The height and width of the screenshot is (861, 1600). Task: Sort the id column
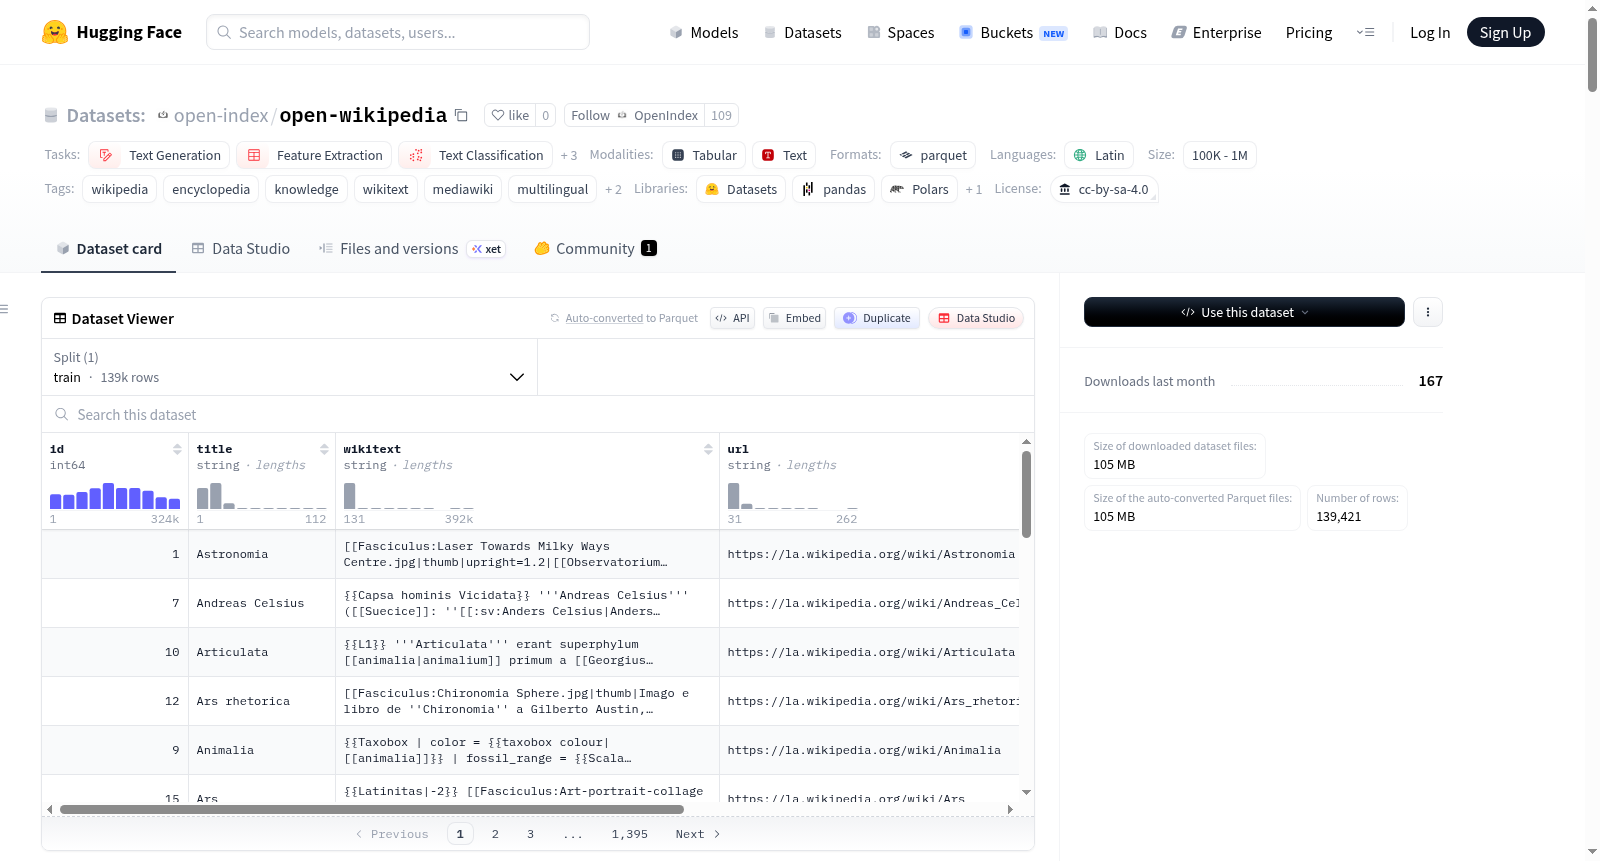click(x=177, y=449)
